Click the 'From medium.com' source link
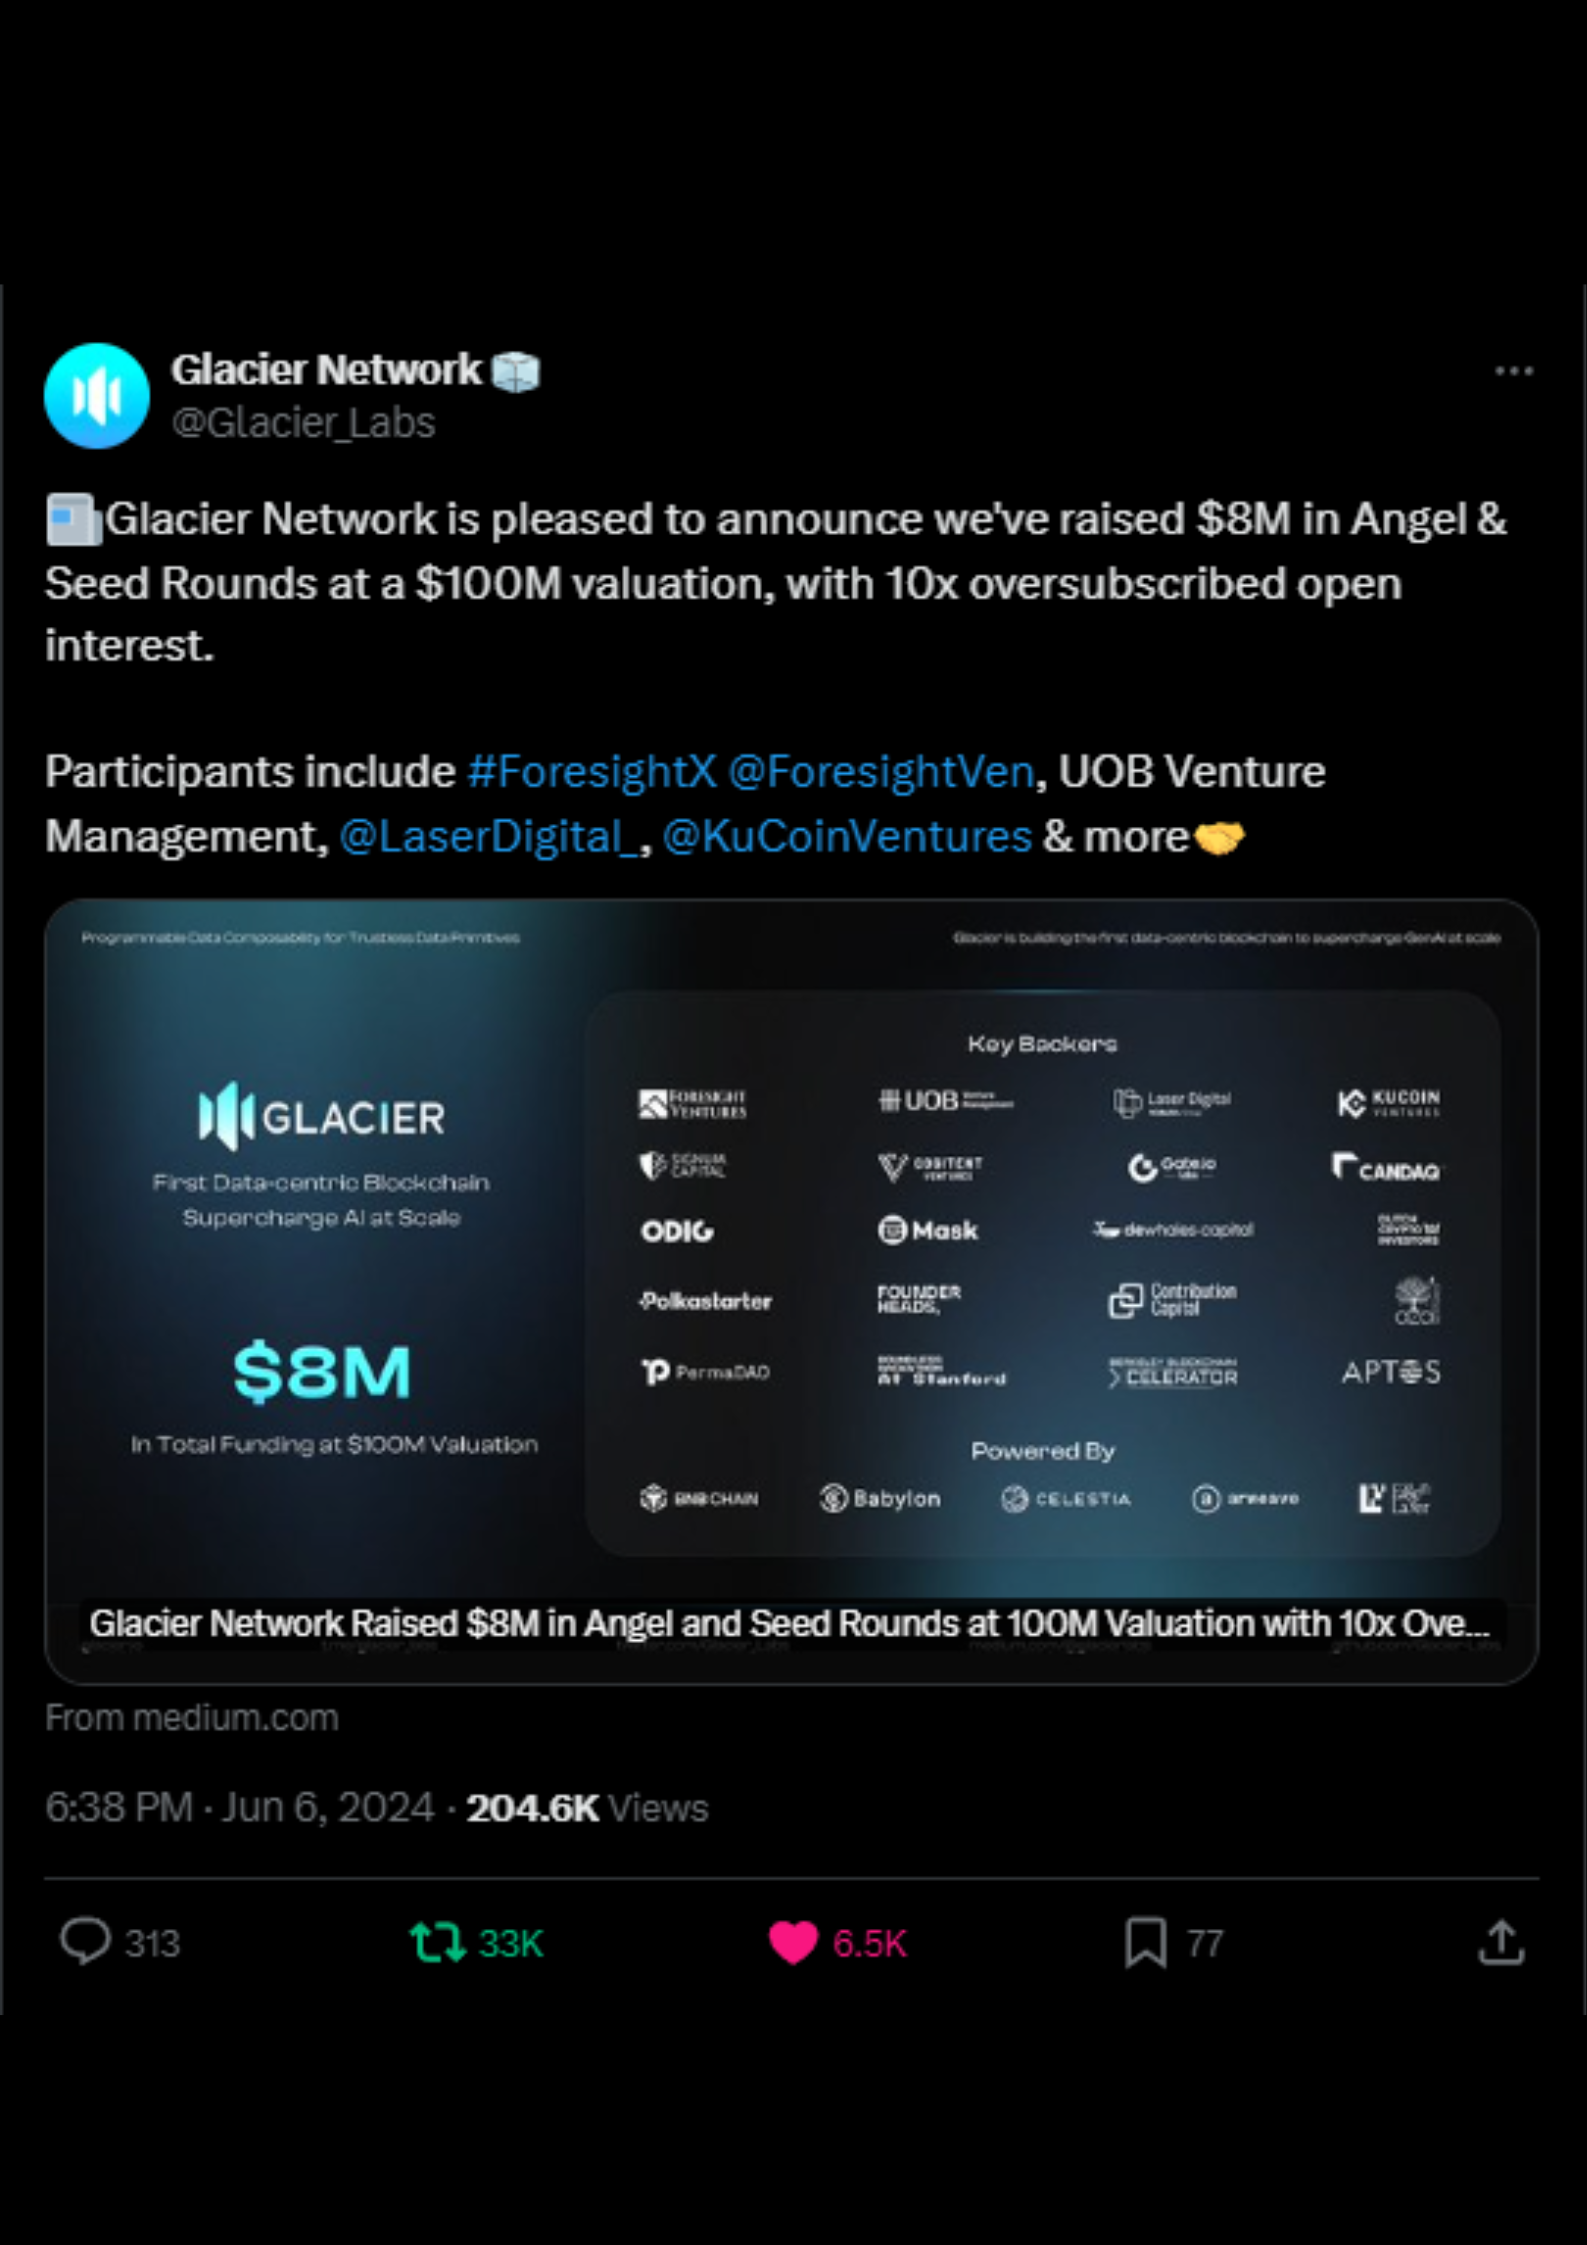Viewport: 1587px width, 2245px height. 192,1718
